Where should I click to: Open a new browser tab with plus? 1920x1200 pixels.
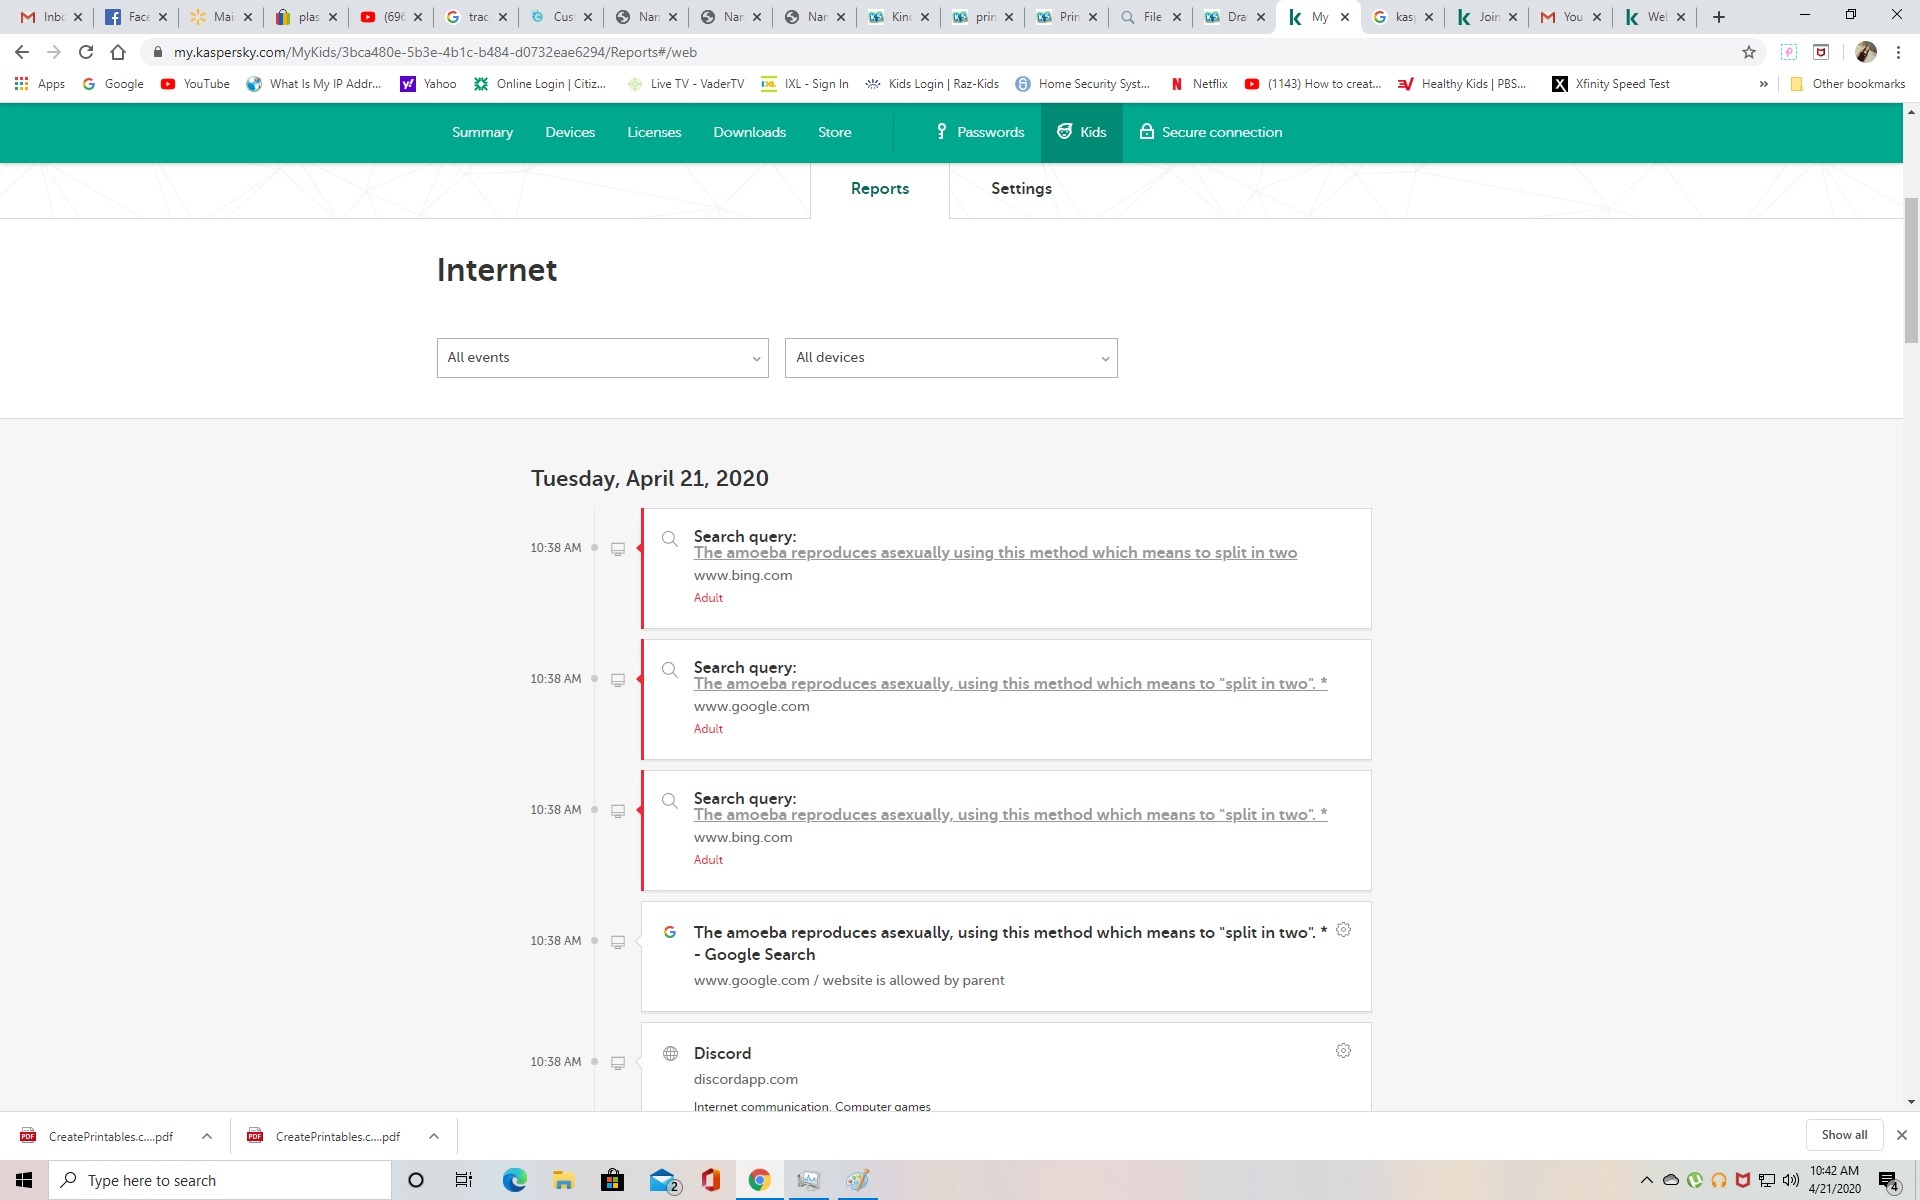pyautogui.click(x=1719, y=17)
